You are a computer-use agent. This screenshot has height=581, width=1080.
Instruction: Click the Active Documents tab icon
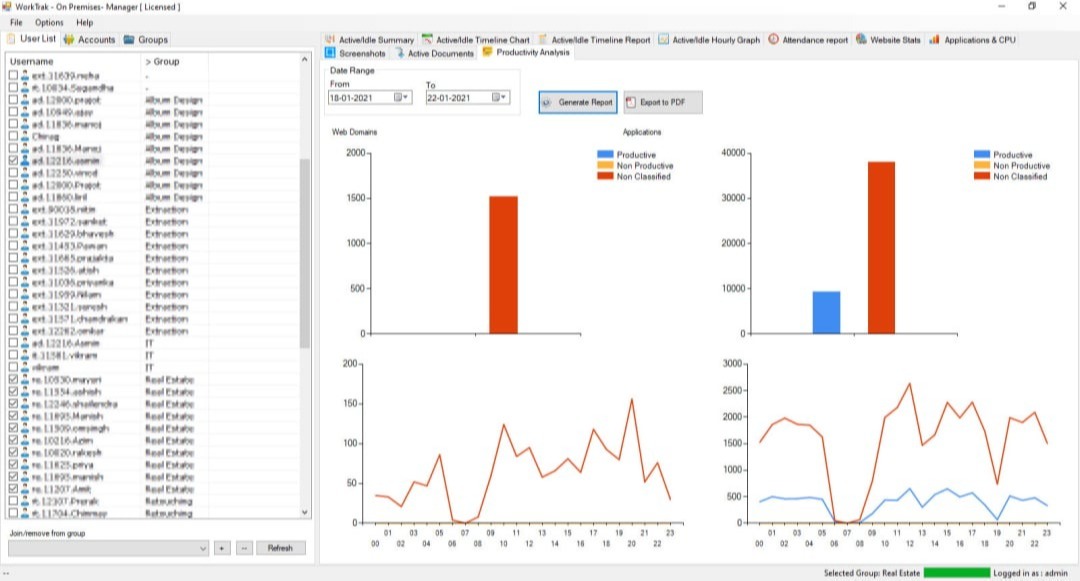point(399,52)
